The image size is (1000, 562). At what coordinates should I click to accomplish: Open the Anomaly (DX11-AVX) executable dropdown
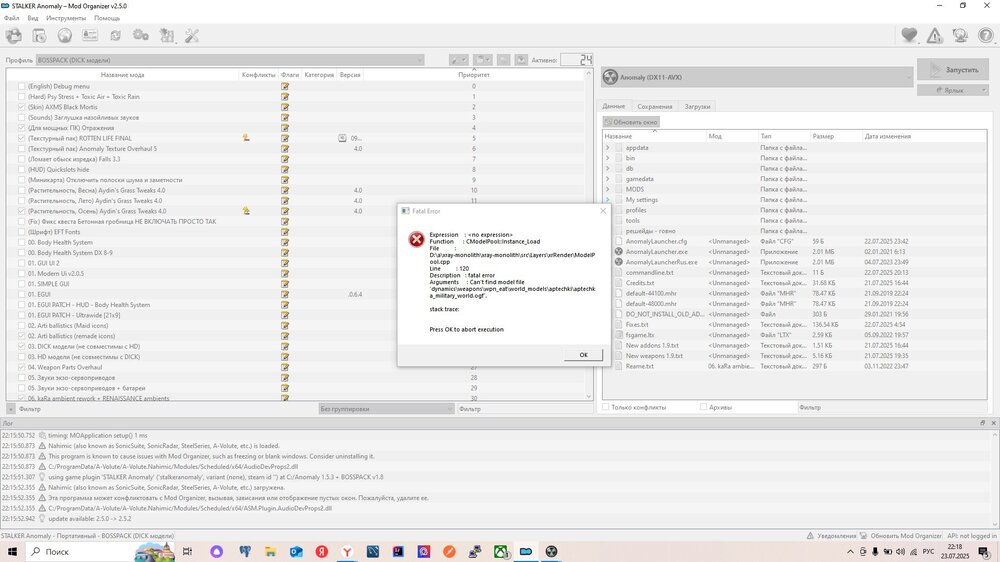tap(755, 75)
